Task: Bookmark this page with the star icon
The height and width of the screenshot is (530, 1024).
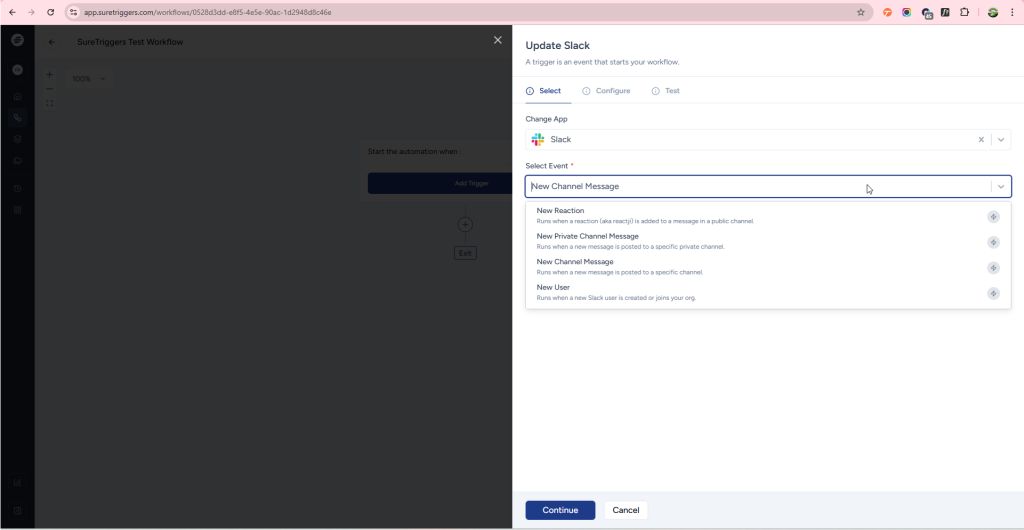Action: click(x=860, y=12)
